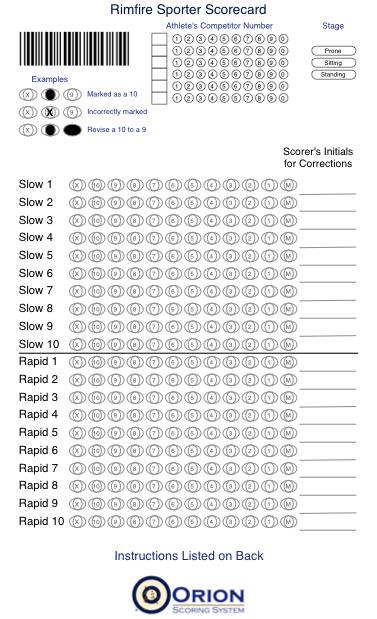
Task: Click the last competitor number digit box
Action: [159, 98]
